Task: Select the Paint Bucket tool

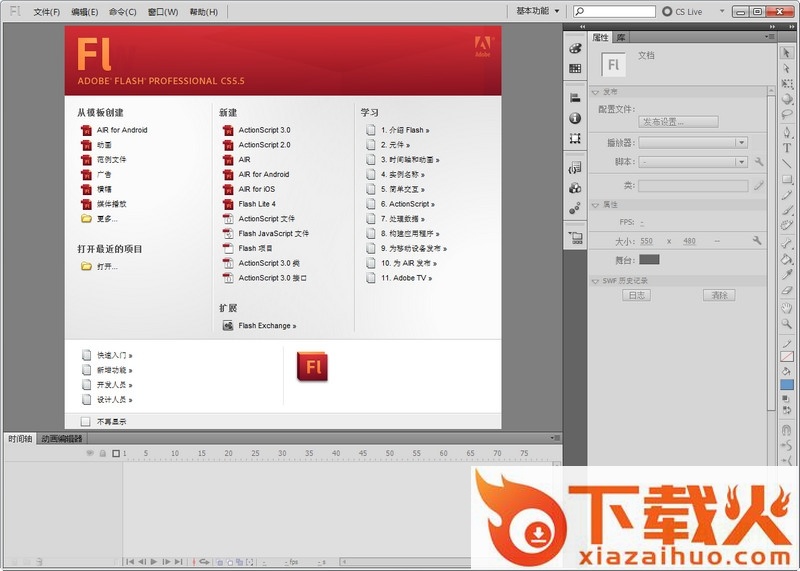Action: pos(787,259)
